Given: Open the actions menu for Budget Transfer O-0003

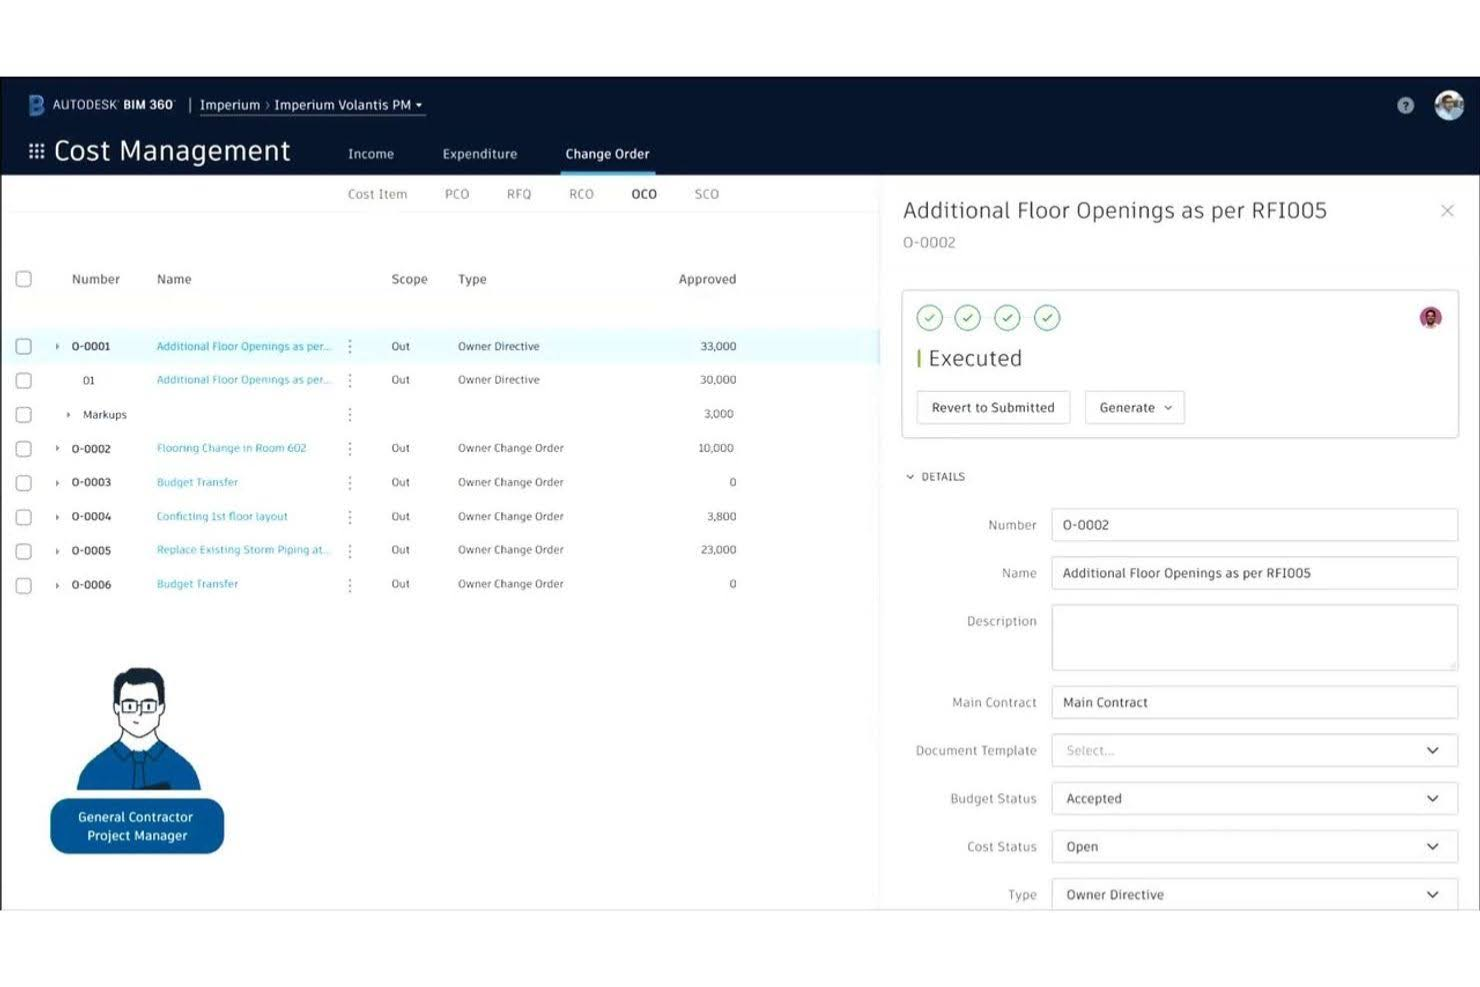Looking at the screenshot, I should [x=349, y=482].
